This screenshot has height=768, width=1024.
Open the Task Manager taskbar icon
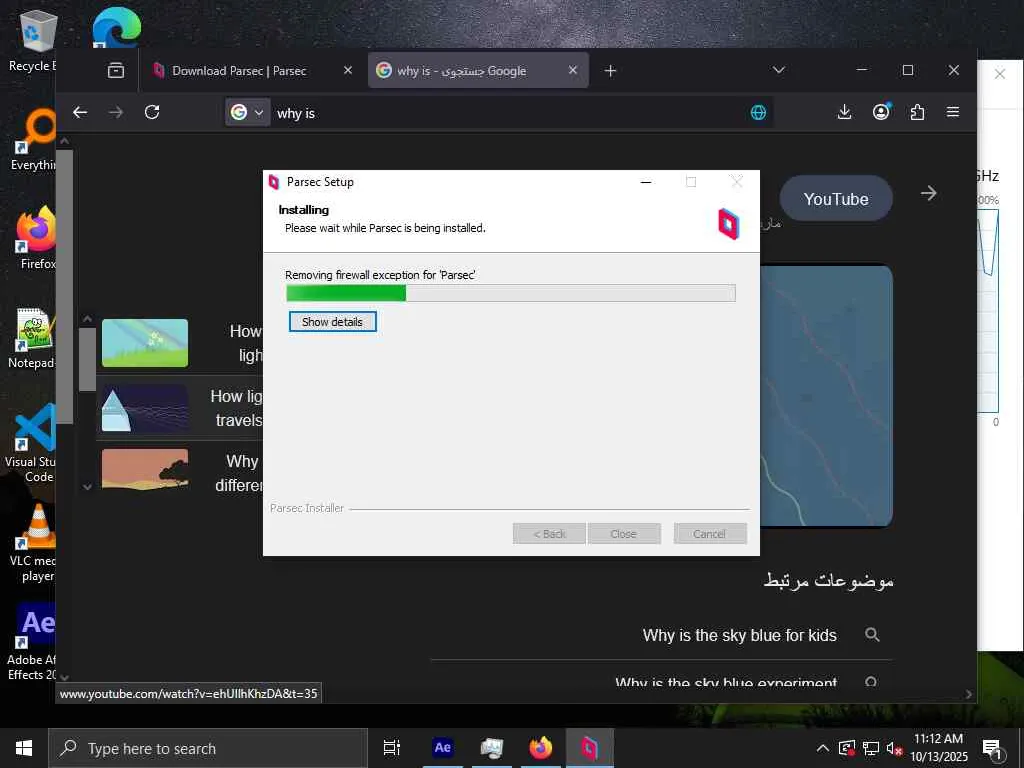491,748
